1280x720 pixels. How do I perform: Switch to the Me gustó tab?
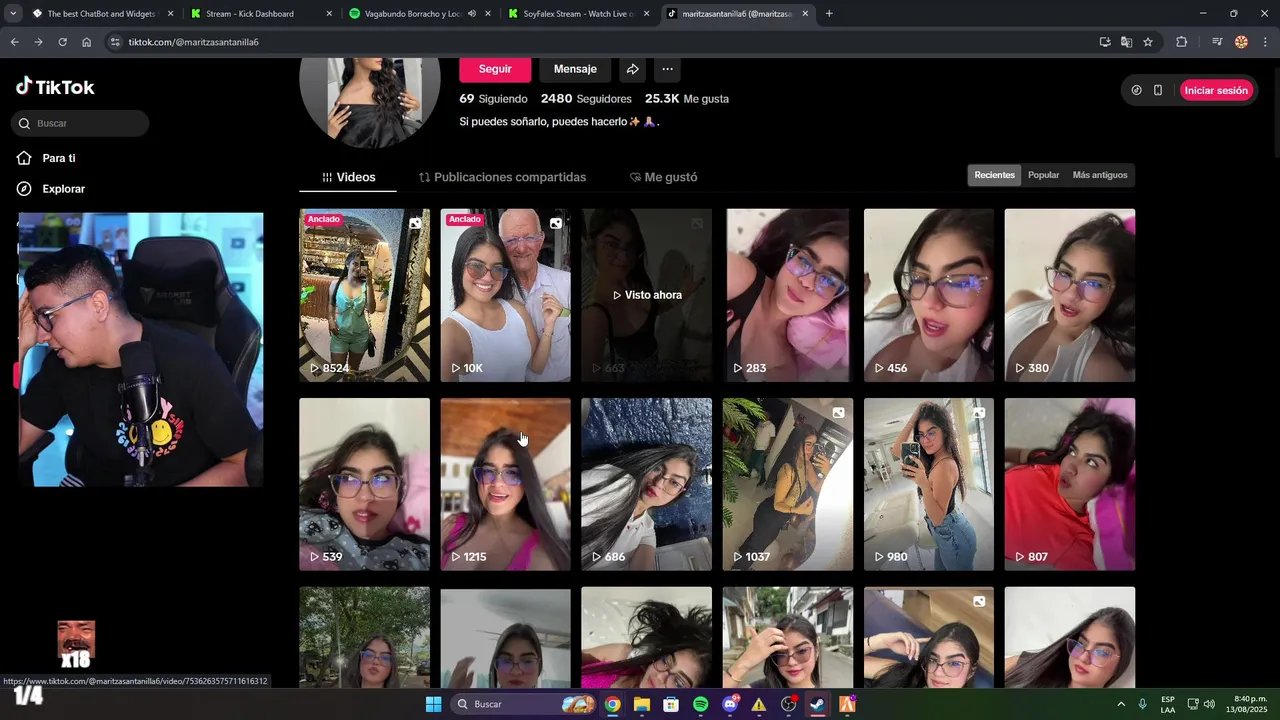663,177
